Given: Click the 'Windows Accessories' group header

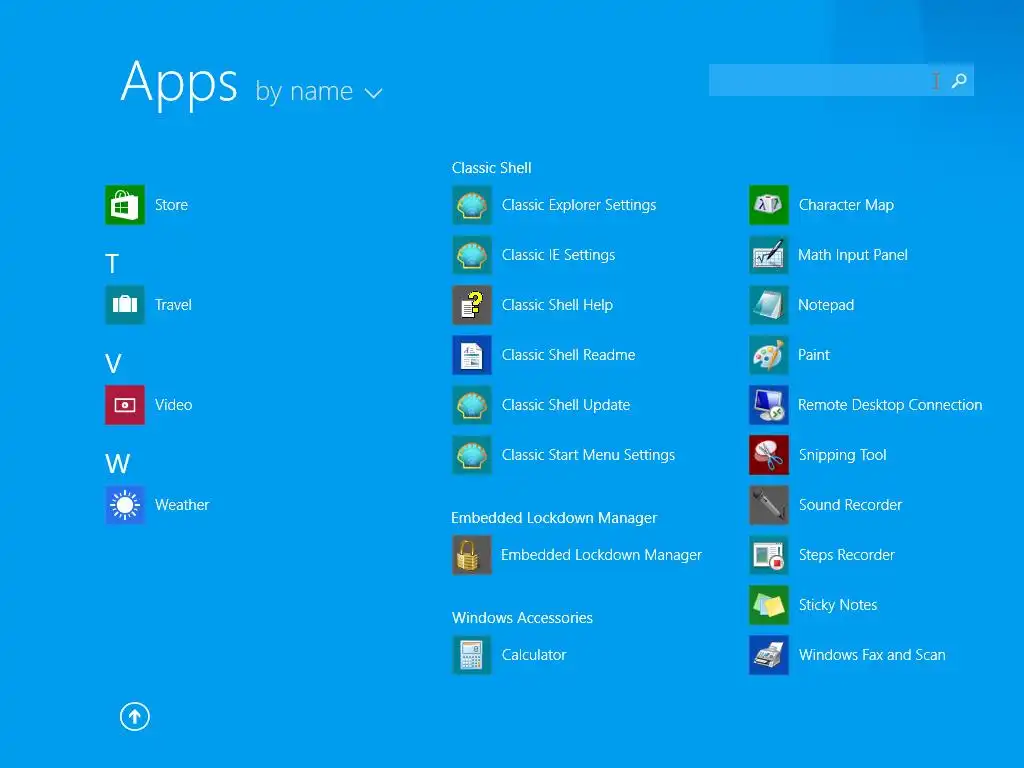Looking at the screenshot, I should pos(522,618).
